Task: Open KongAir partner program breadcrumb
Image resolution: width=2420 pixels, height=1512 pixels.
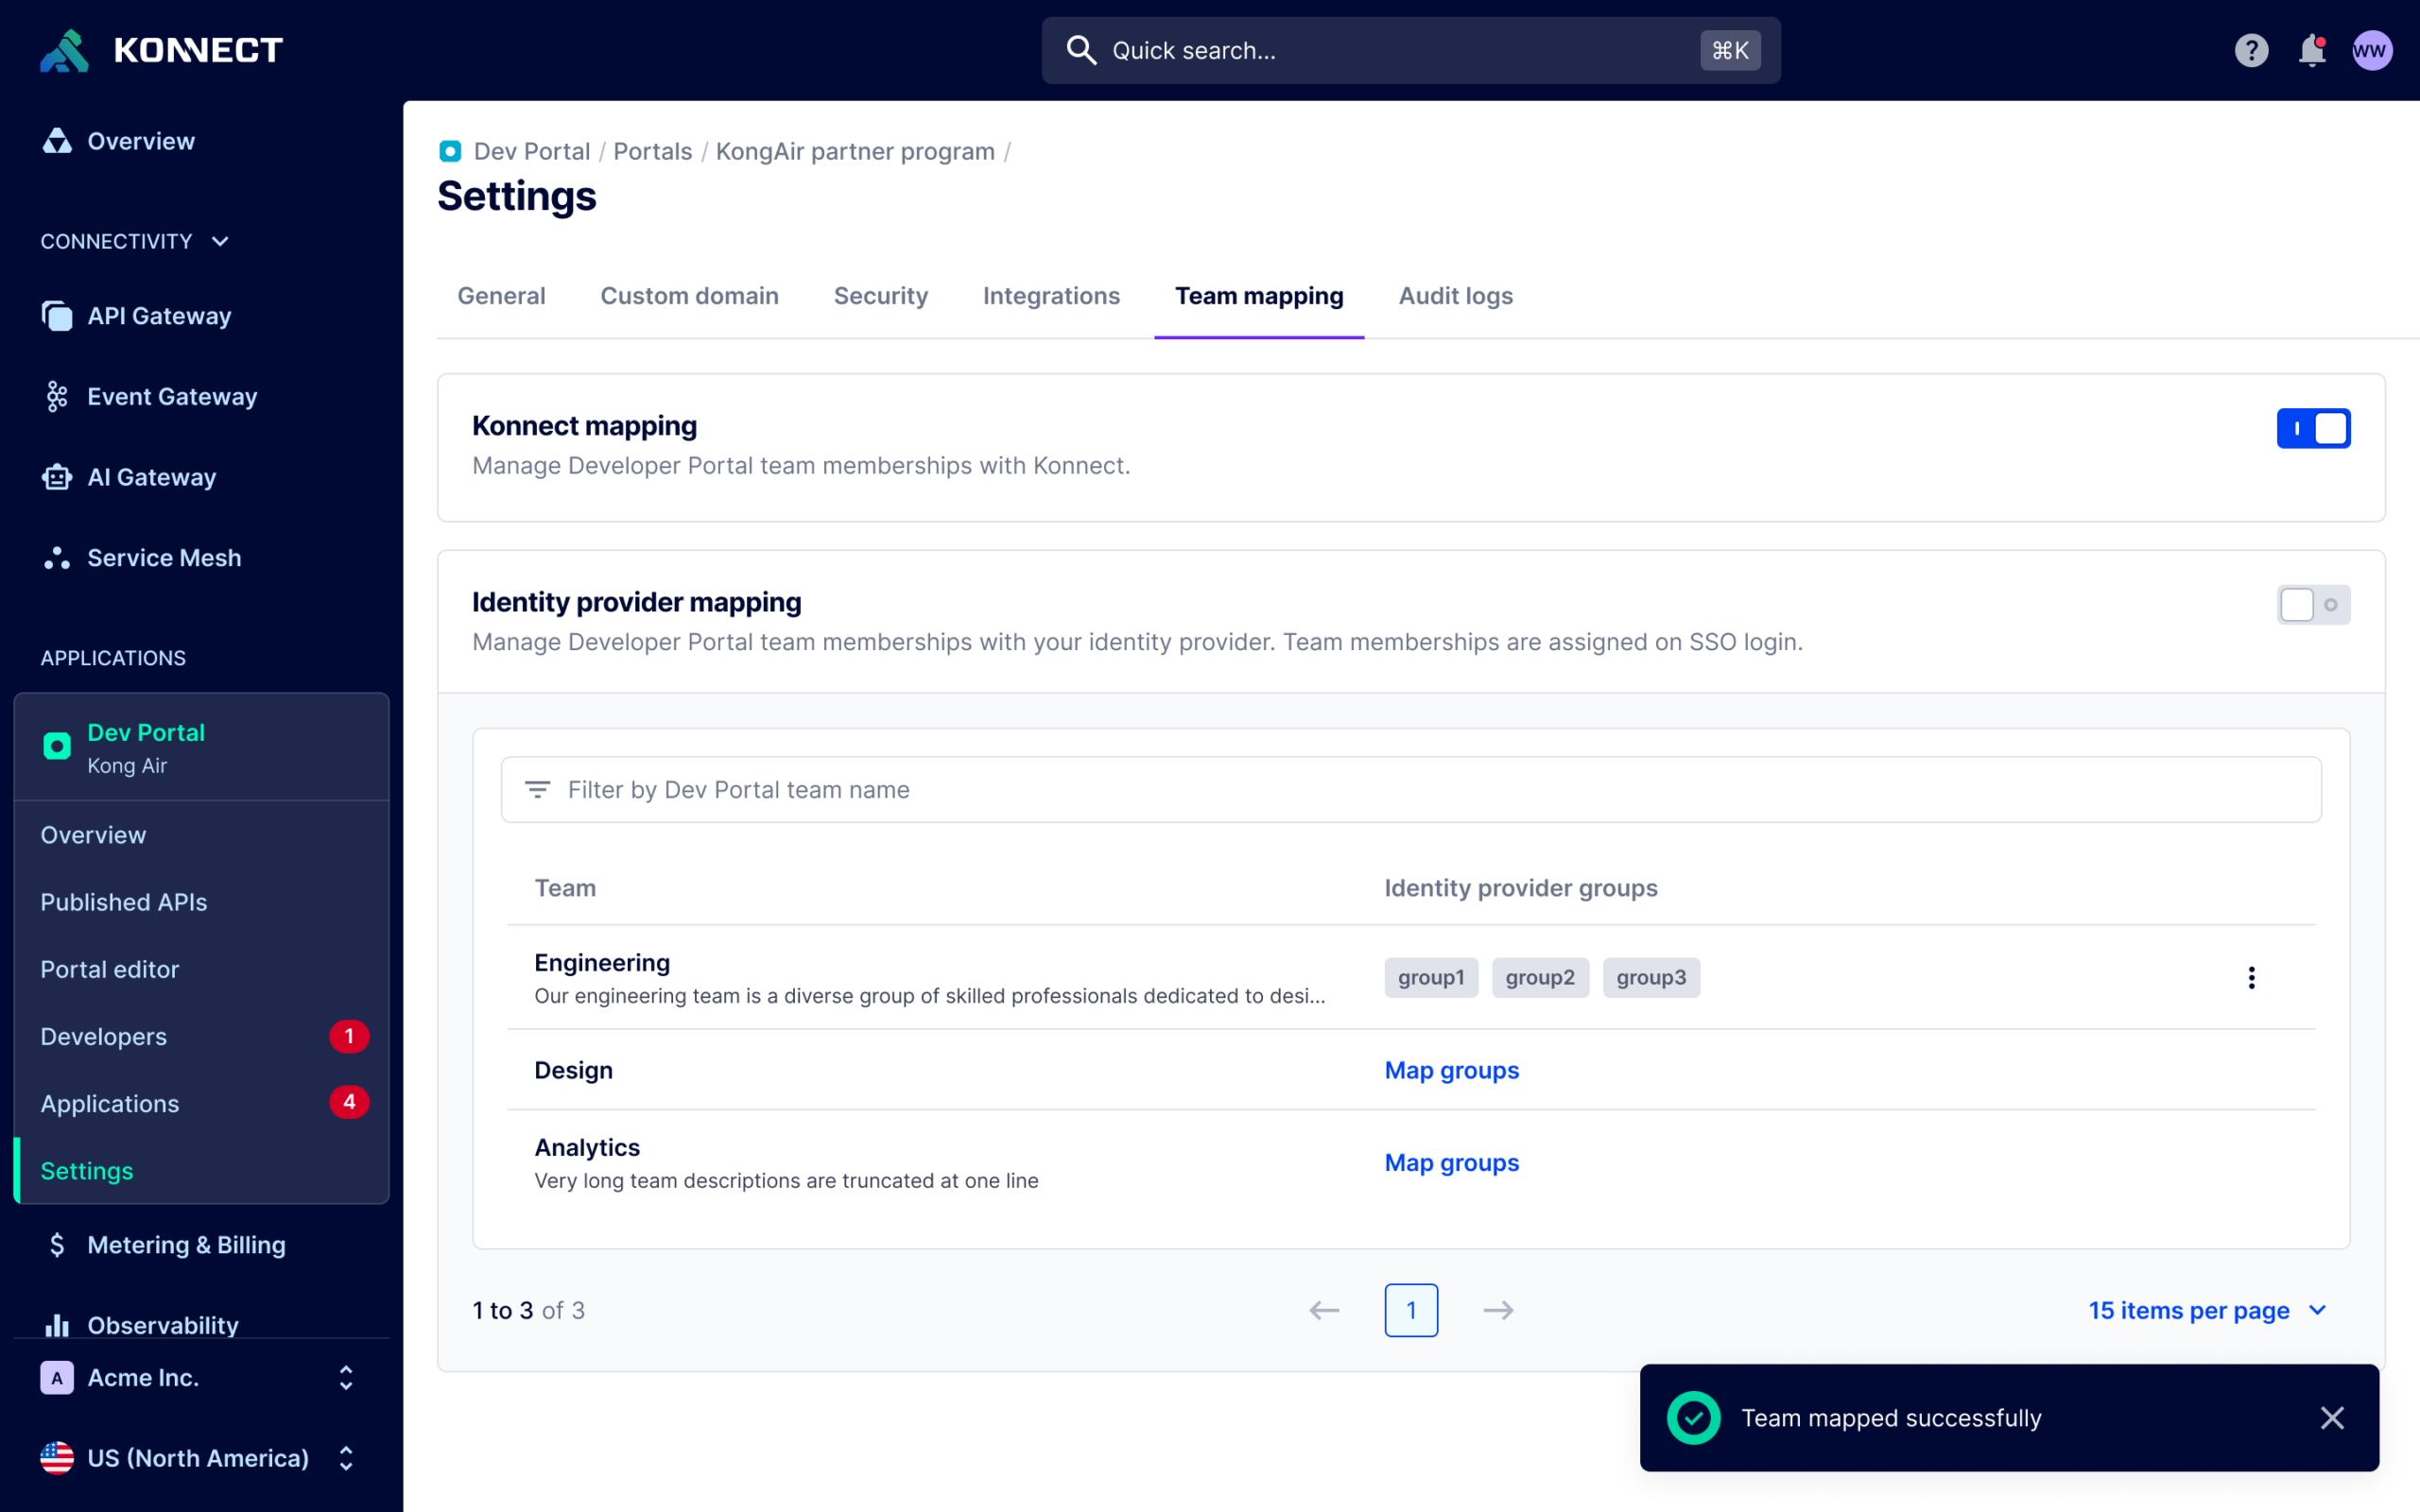Action: pos(855,151)
